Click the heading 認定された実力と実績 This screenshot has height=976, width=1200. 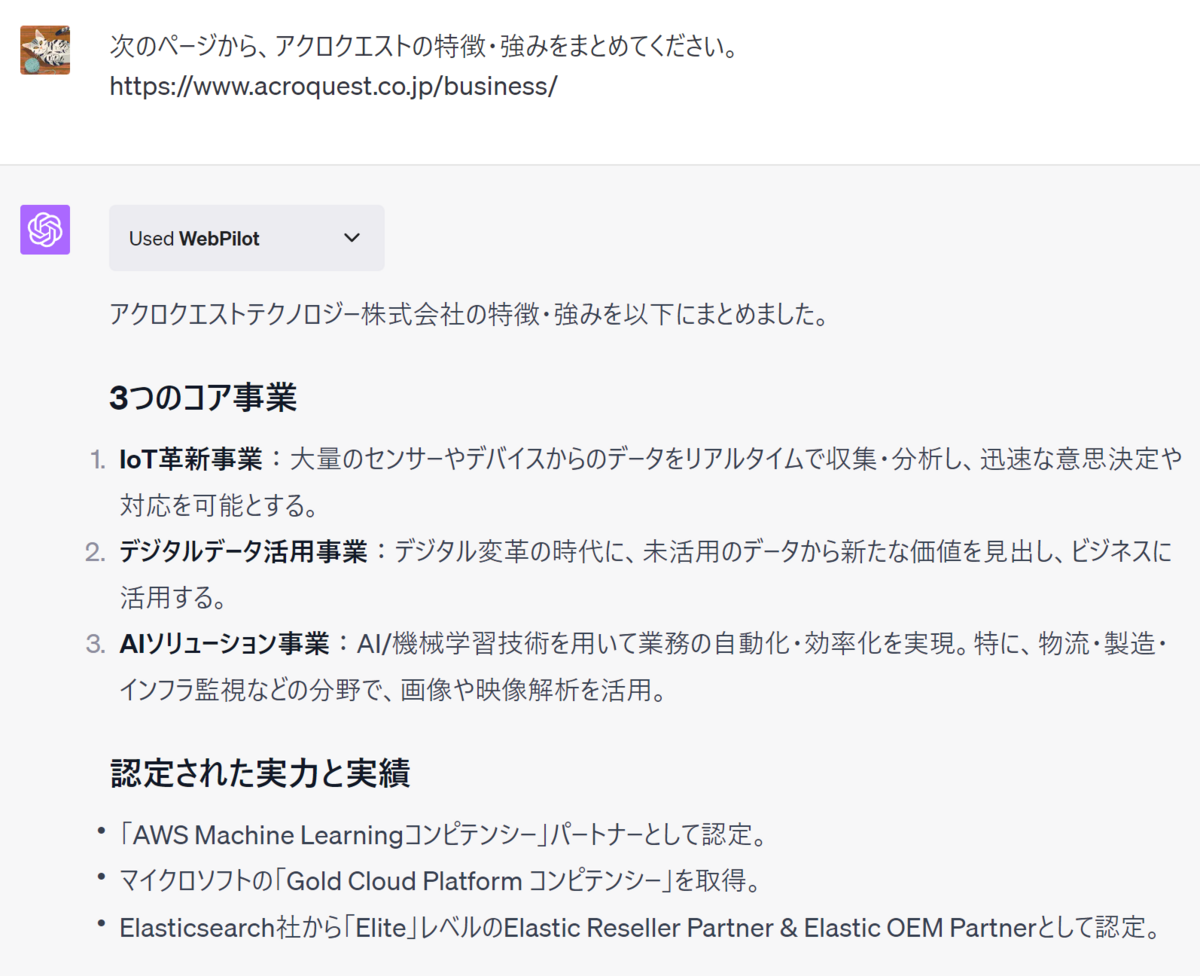point(260,773)
